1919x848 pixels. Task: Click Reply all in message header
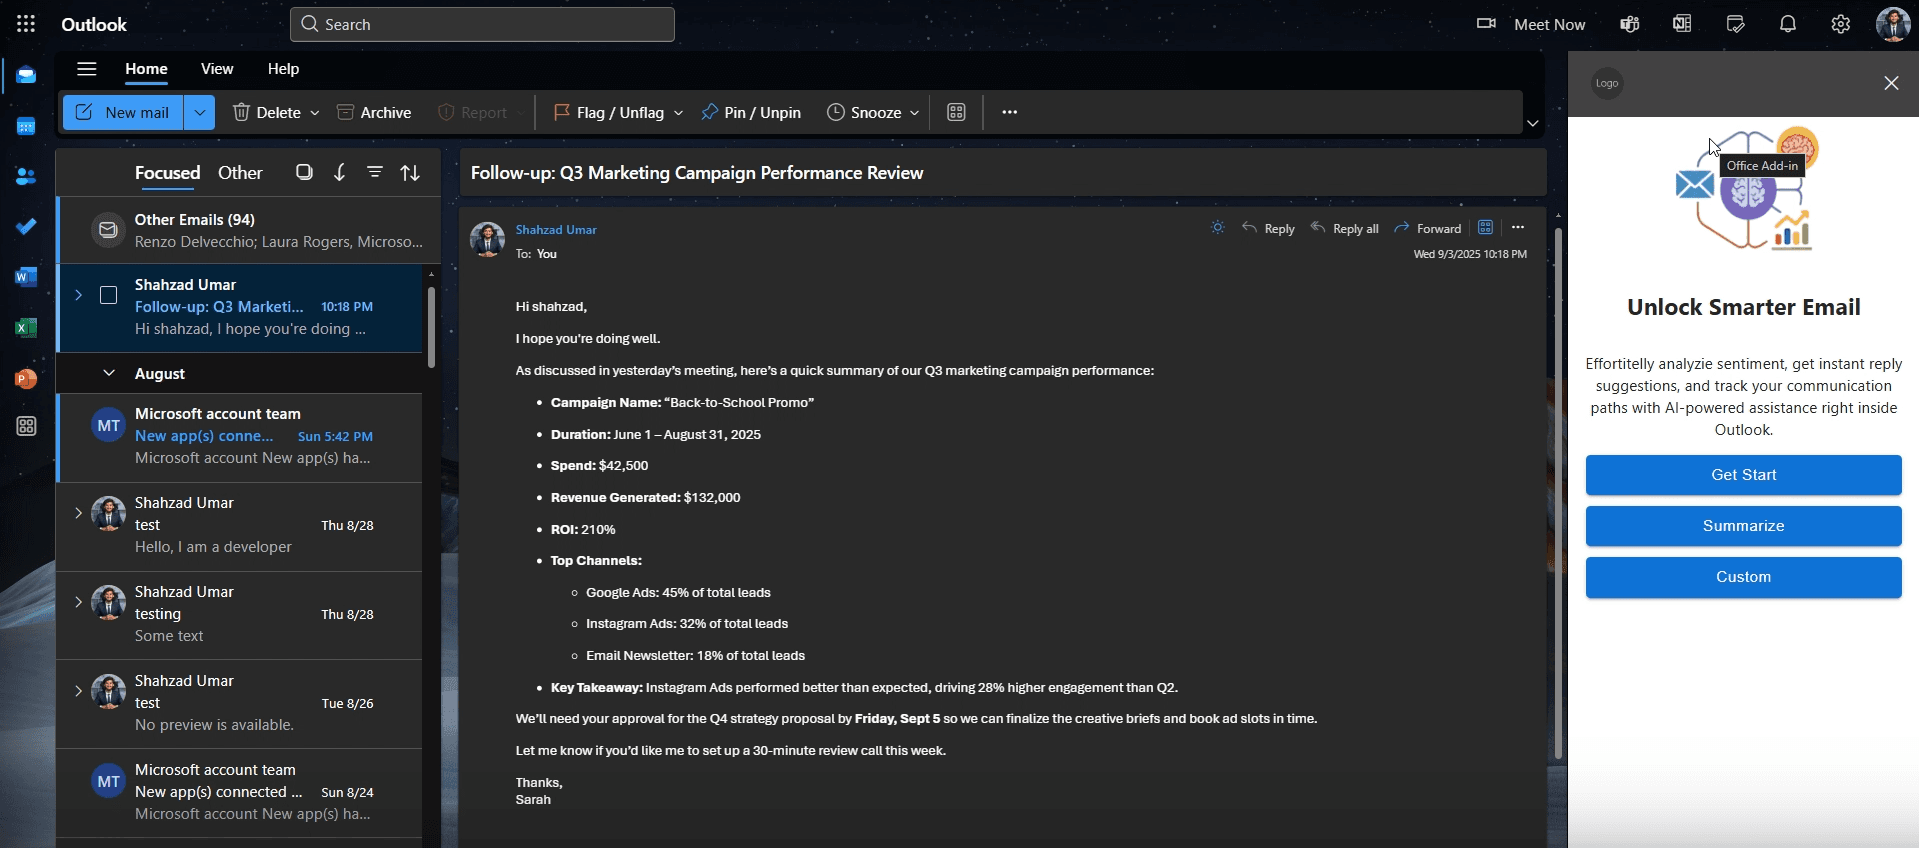(x=1344, y=228)
